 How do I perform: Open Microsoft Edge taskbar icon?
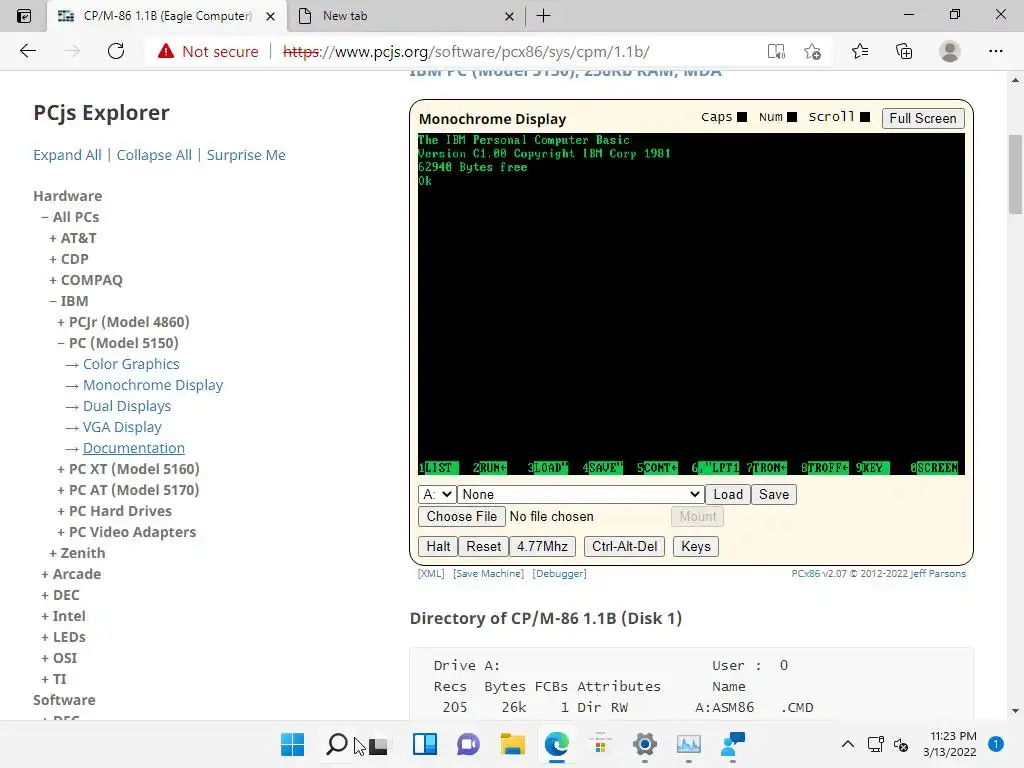coord(556,744)
